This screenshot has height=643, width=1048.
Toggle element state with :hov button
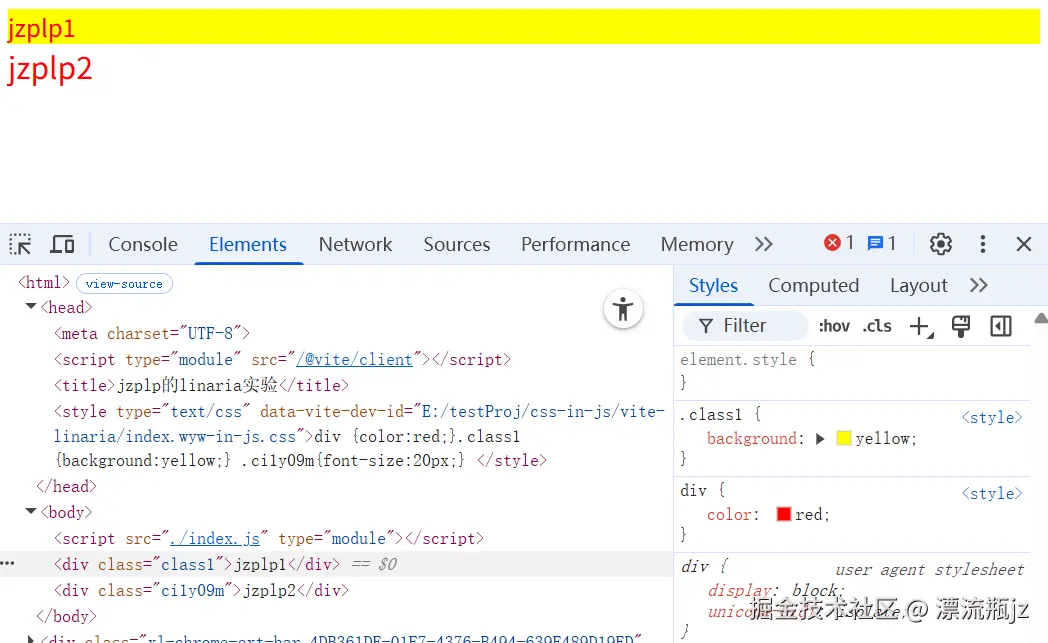(x=834, y=326)
